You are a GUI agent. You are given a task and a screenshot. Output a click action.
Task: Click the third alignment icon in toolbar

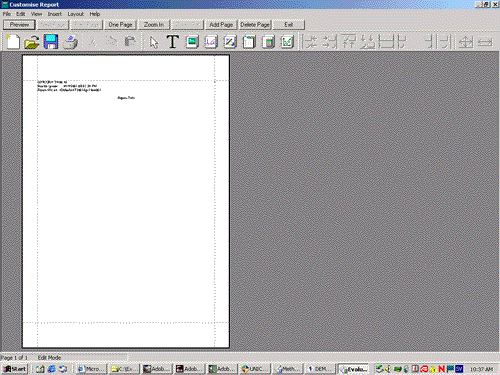[349, 42]
